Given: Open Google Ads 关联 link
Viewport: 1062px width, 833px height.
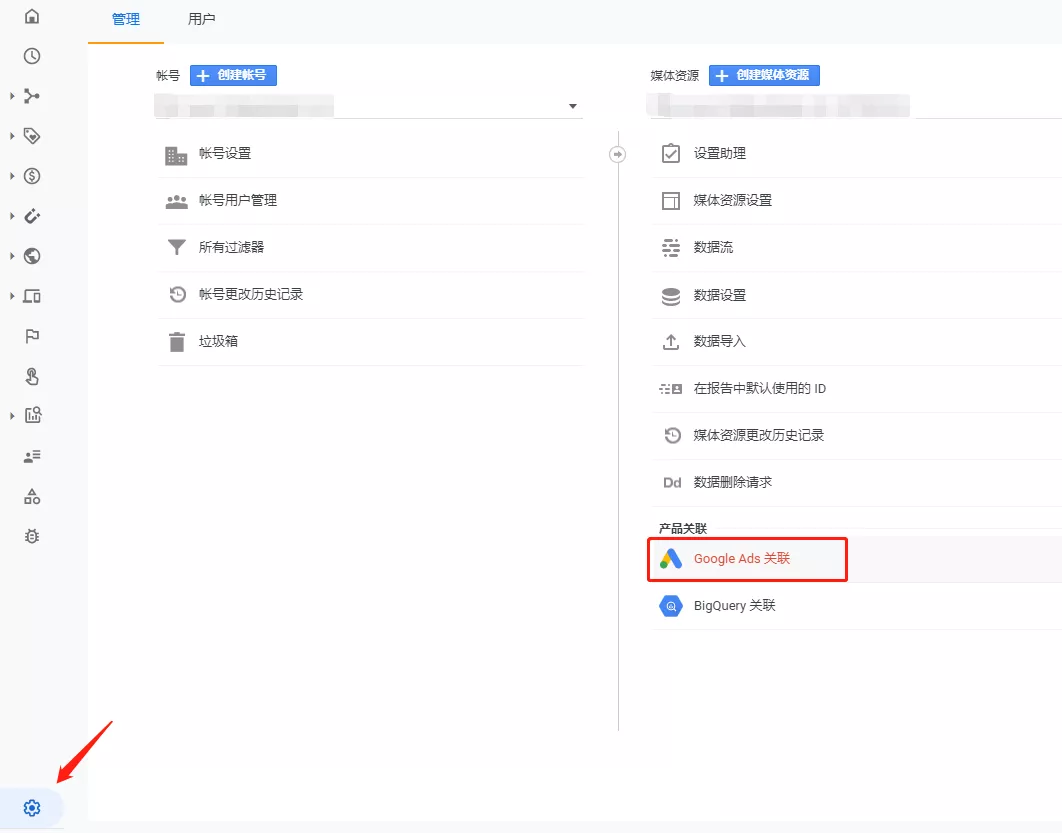Looking at the screenshot, I should coord(741,559).
